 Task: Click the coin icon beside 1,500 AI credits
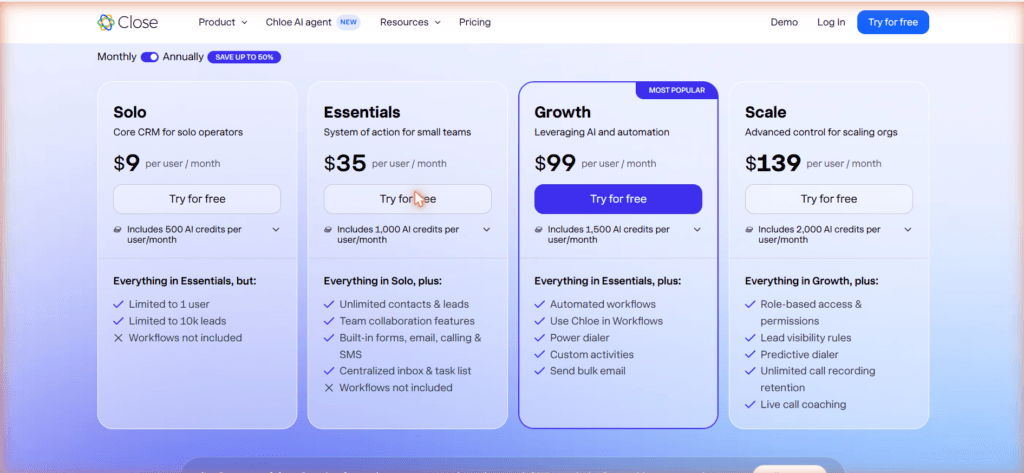539,230
